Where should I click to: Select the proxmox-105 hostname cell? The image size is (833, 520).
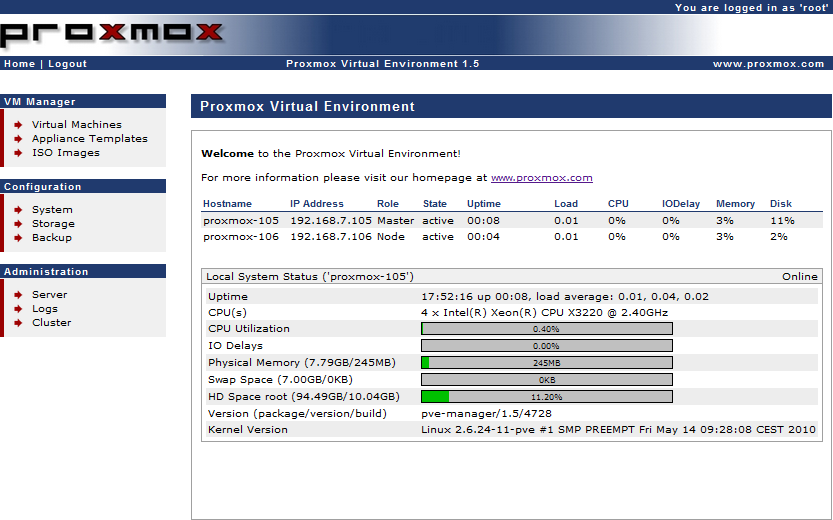[x=241, y=220]
